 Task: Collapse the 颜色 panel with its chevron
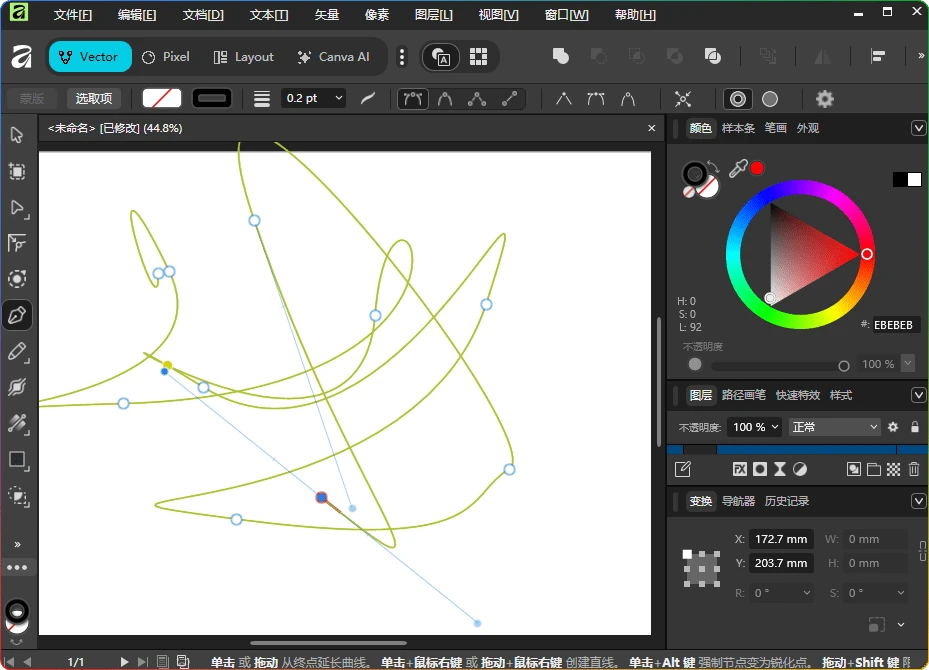(918, 128)
